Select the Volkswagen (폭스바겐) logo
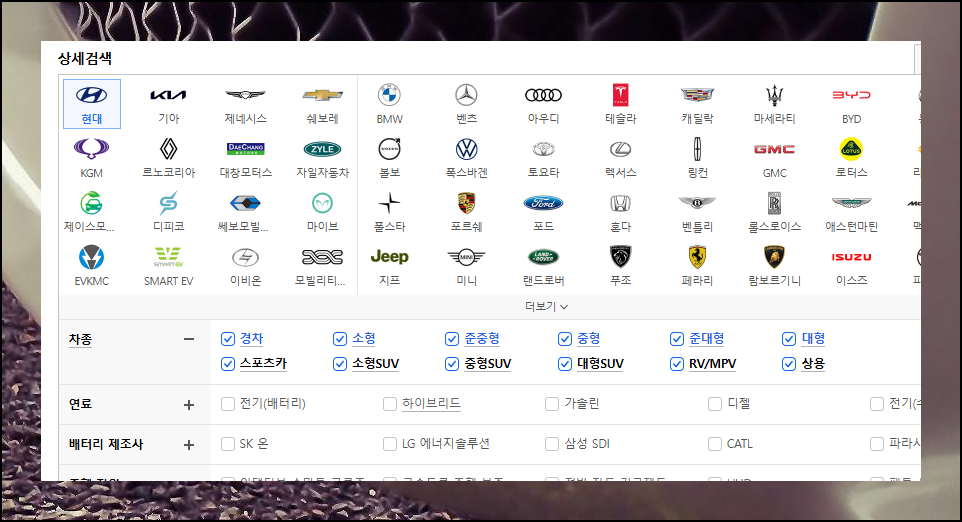 (x=466, y=149)
